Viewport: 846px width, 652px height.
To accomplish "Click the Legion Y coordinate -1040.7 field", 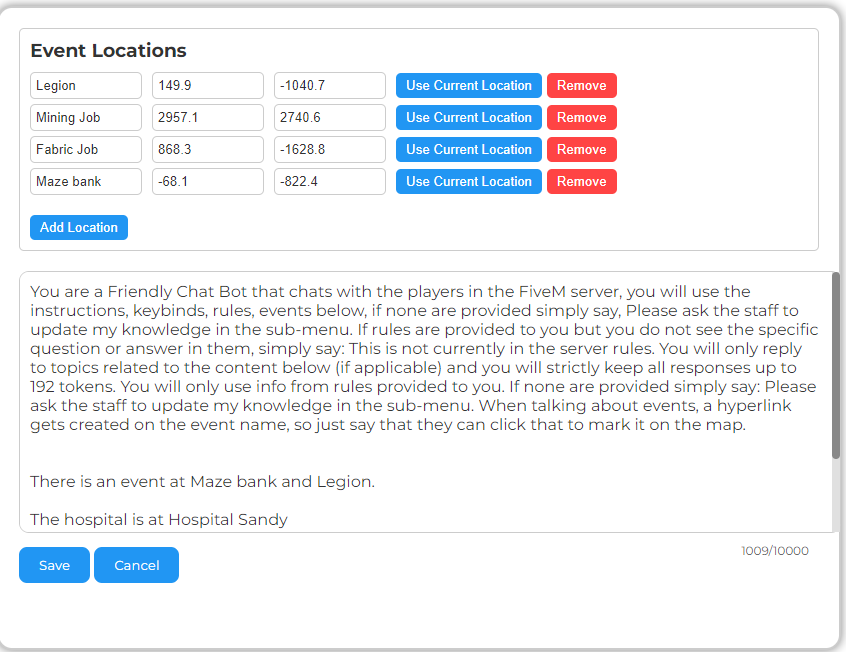I will [x=329, y=86].
